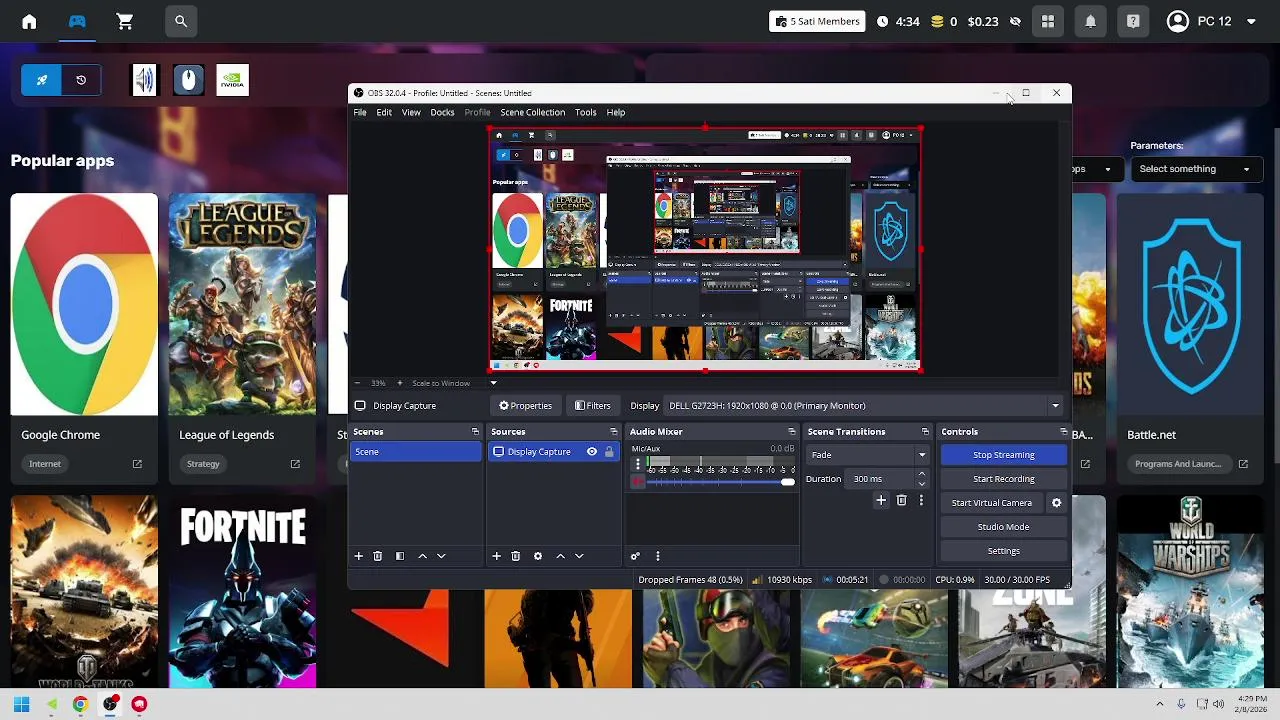Viewport: 1280px width, 720px height.
Task: Open the Tools menu in OBS
Action: [x=585, y=113]
